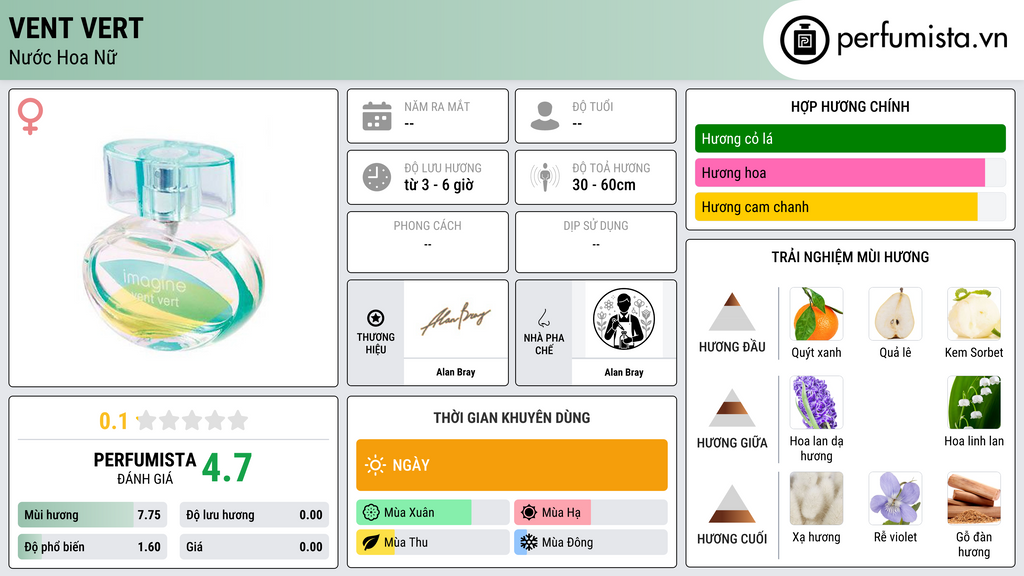Click the sillage icon beside Độ toả hương
Image resolution: width=1024 pixels, height=576 pixels.
coord(545,177)
